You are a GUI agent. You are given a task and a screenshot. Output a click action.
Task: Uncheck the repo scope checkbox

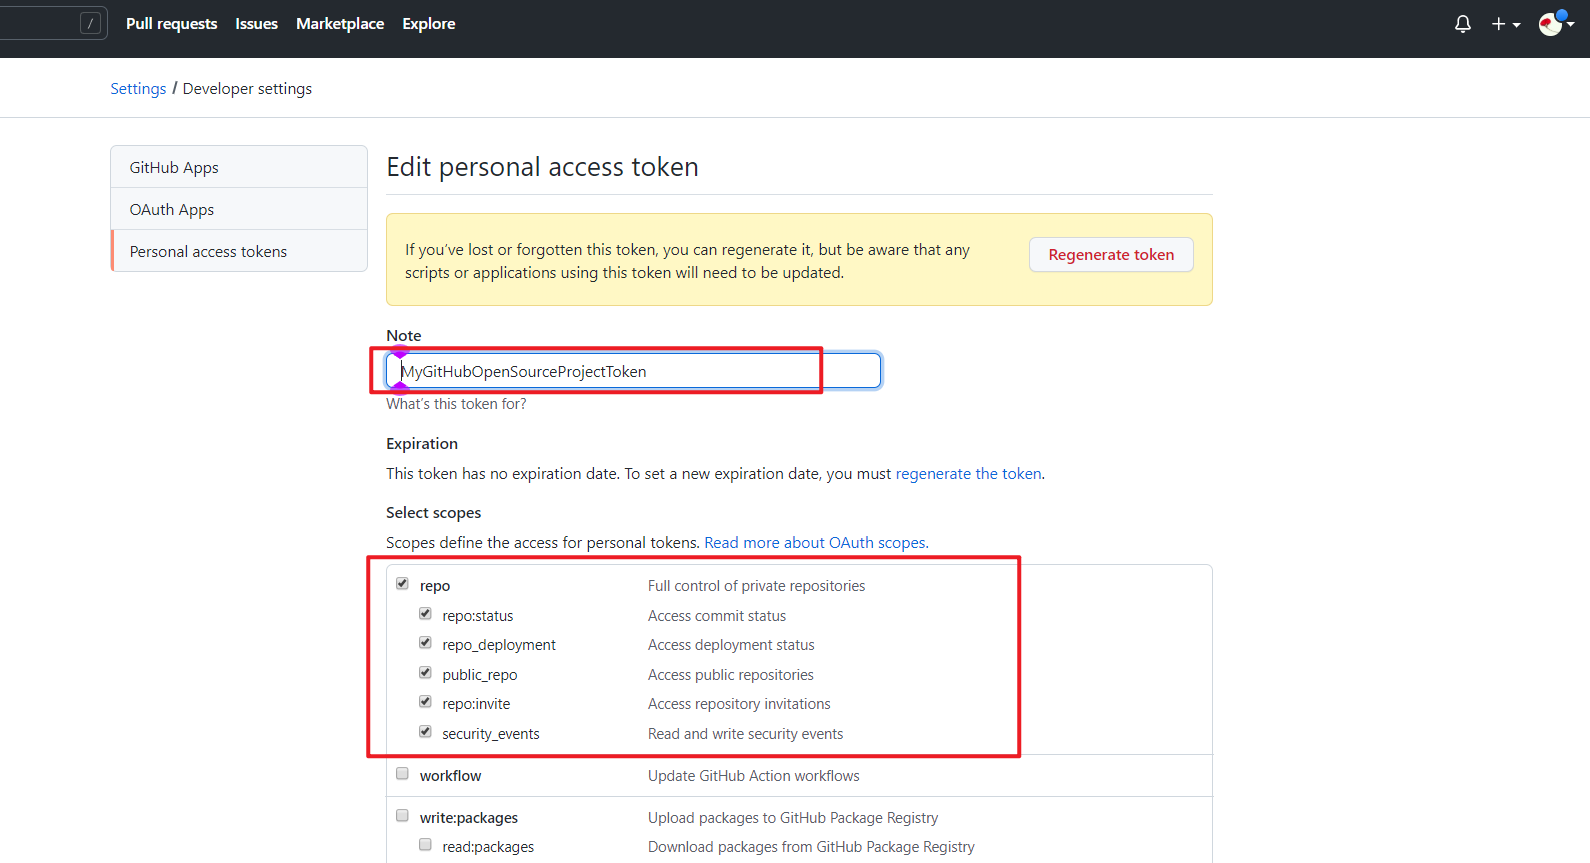pyautogui.click(x=402, y=584)
